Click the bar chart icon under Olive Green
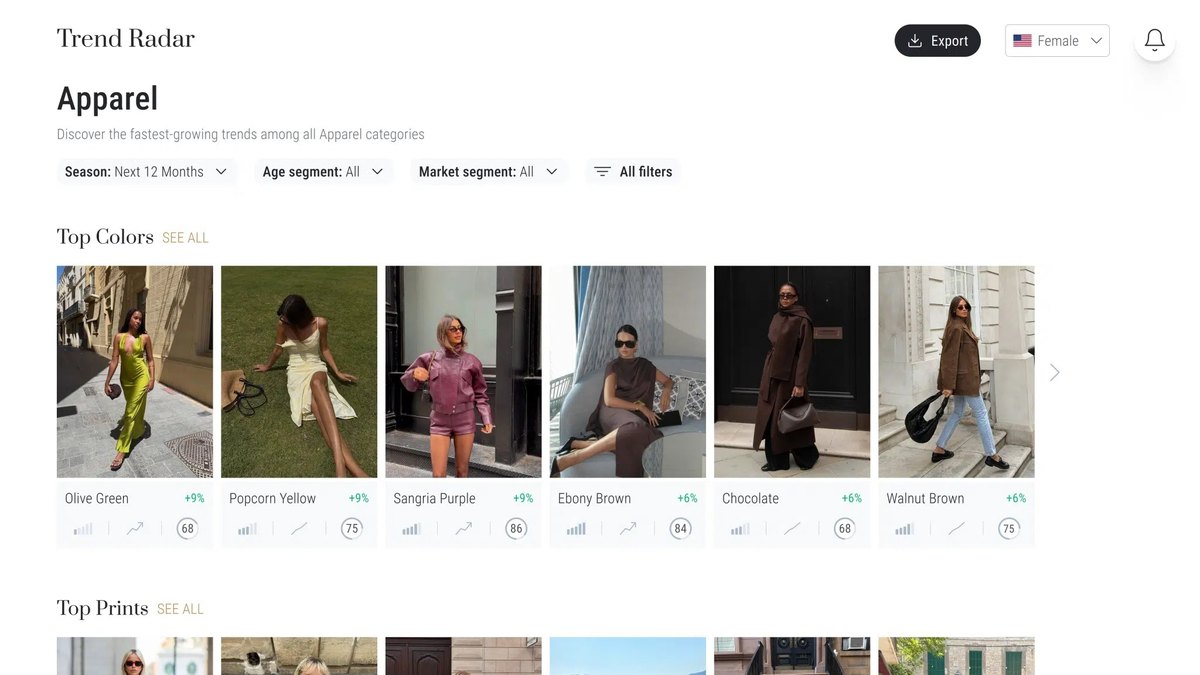This screenshot has height=675, width=1200. tap(83, 529)
